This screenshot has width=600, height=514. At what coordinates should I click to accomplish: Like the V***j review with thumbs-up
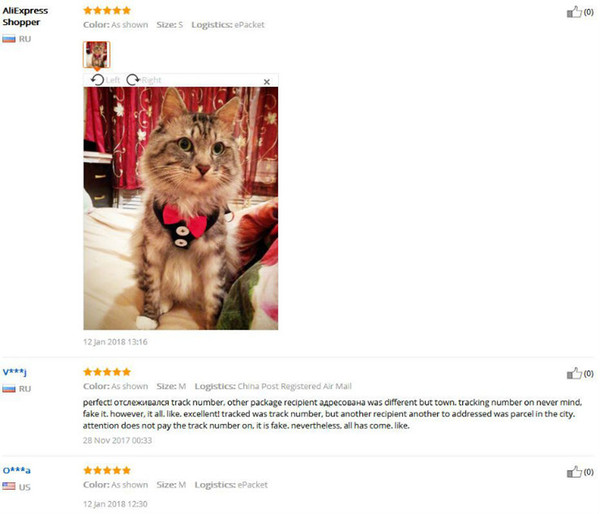574,374
